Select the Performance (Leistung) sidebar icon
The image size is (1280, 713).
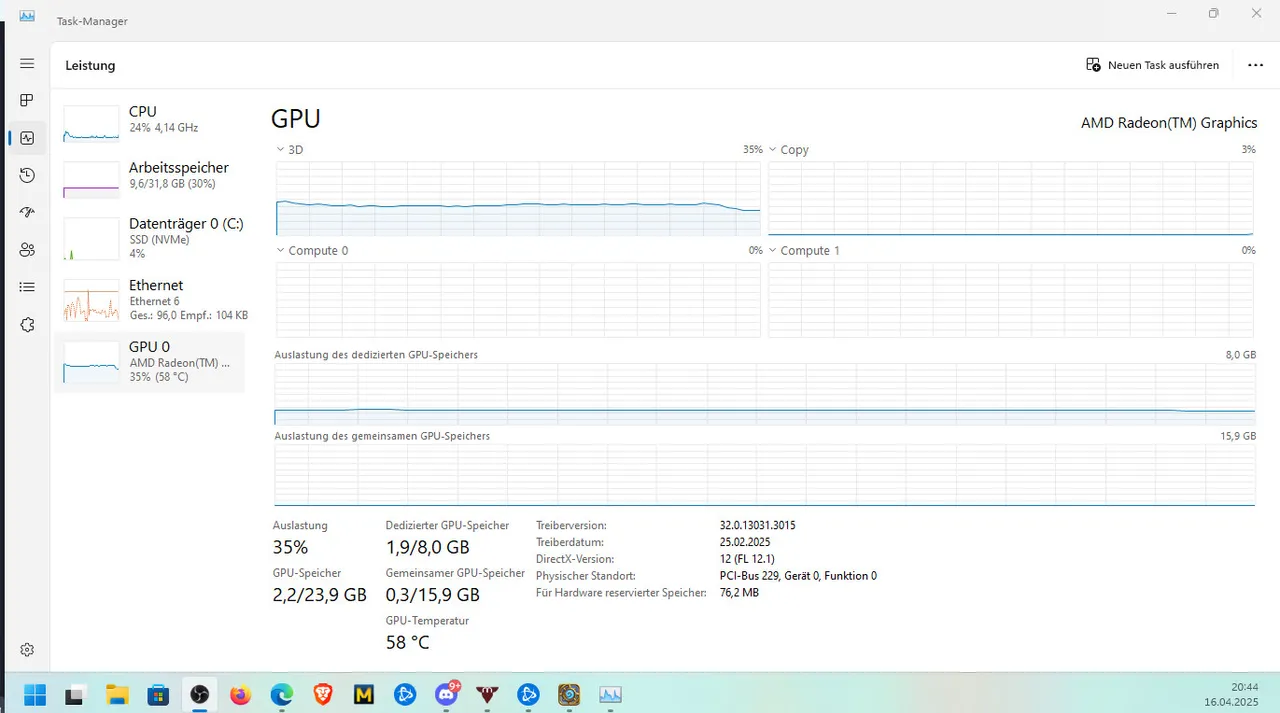27,138
